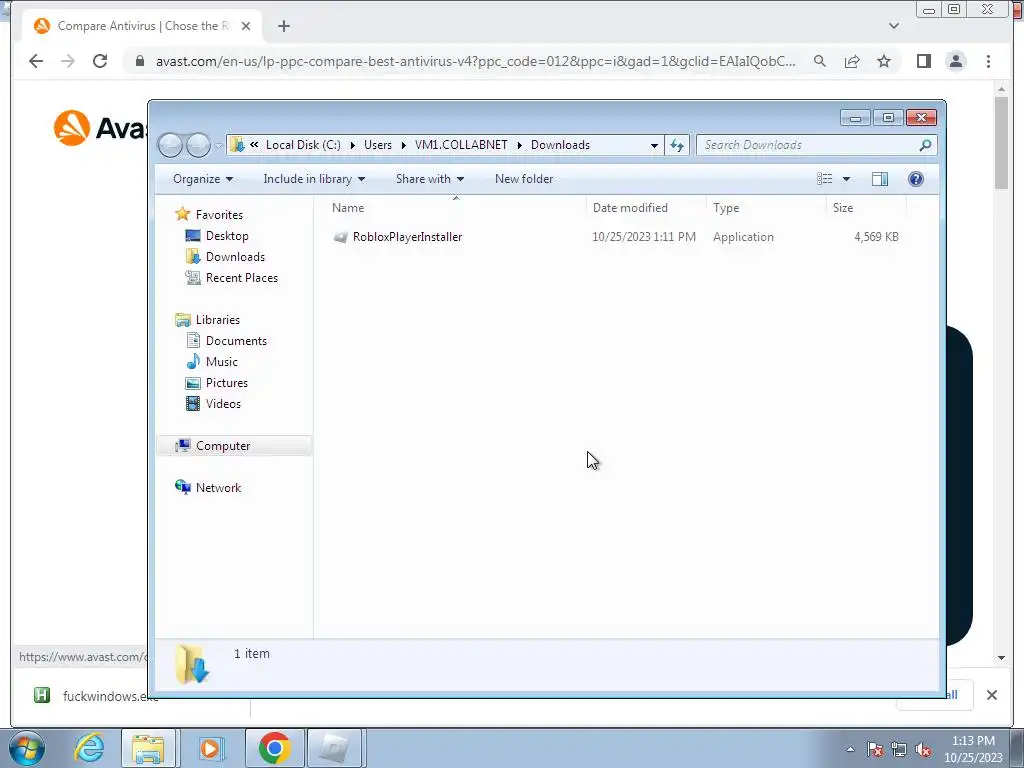Click the volume icon in the tray
Screen dimensions: 1024x768
click(x=922, y=750)
